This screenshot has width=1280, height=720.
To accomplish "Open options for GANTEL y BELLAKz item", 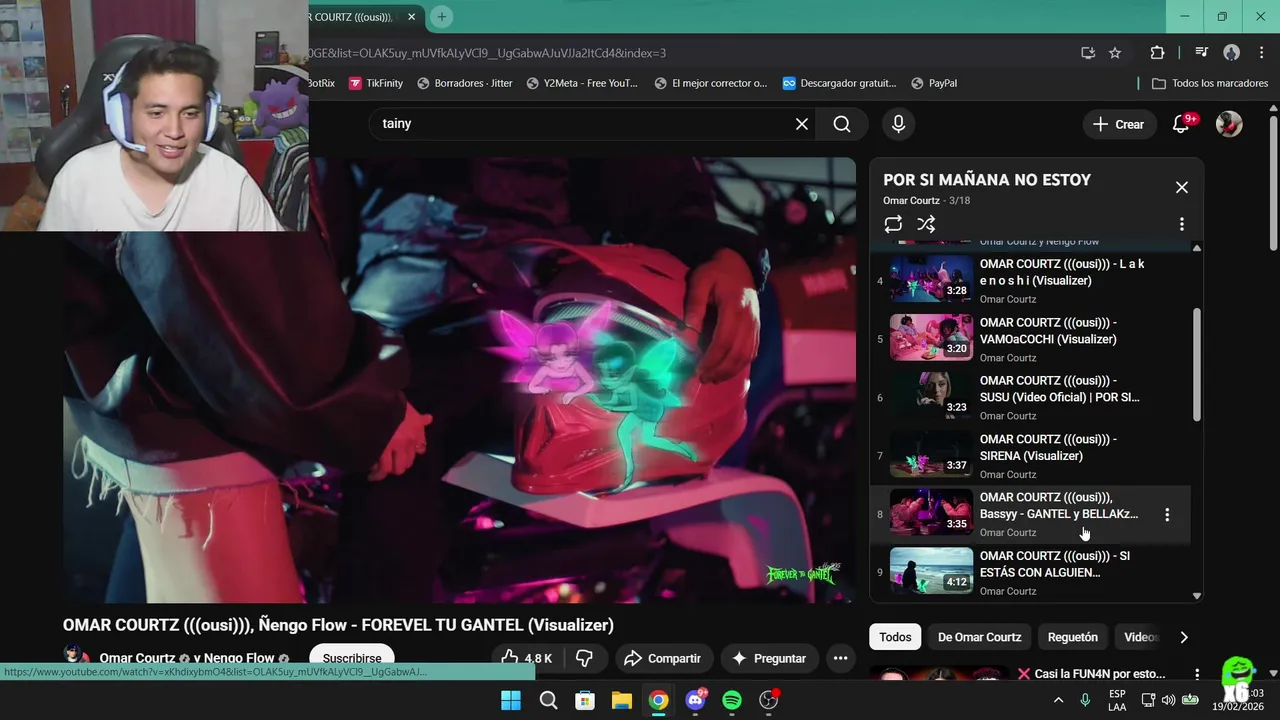I will (x=1167, y=514).
